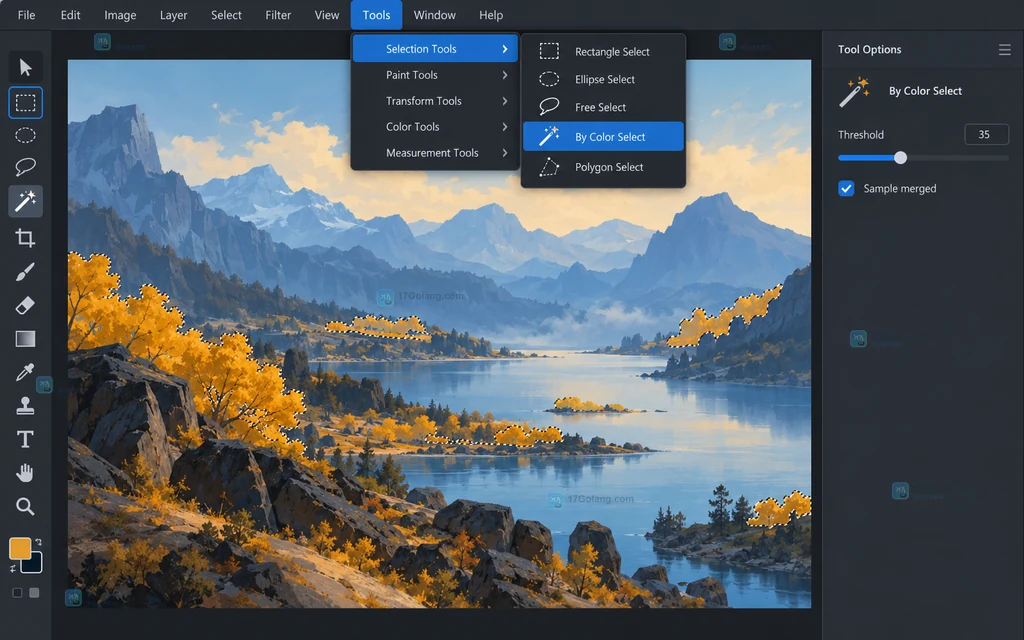Click the dark background color swatch

(33, 563)
